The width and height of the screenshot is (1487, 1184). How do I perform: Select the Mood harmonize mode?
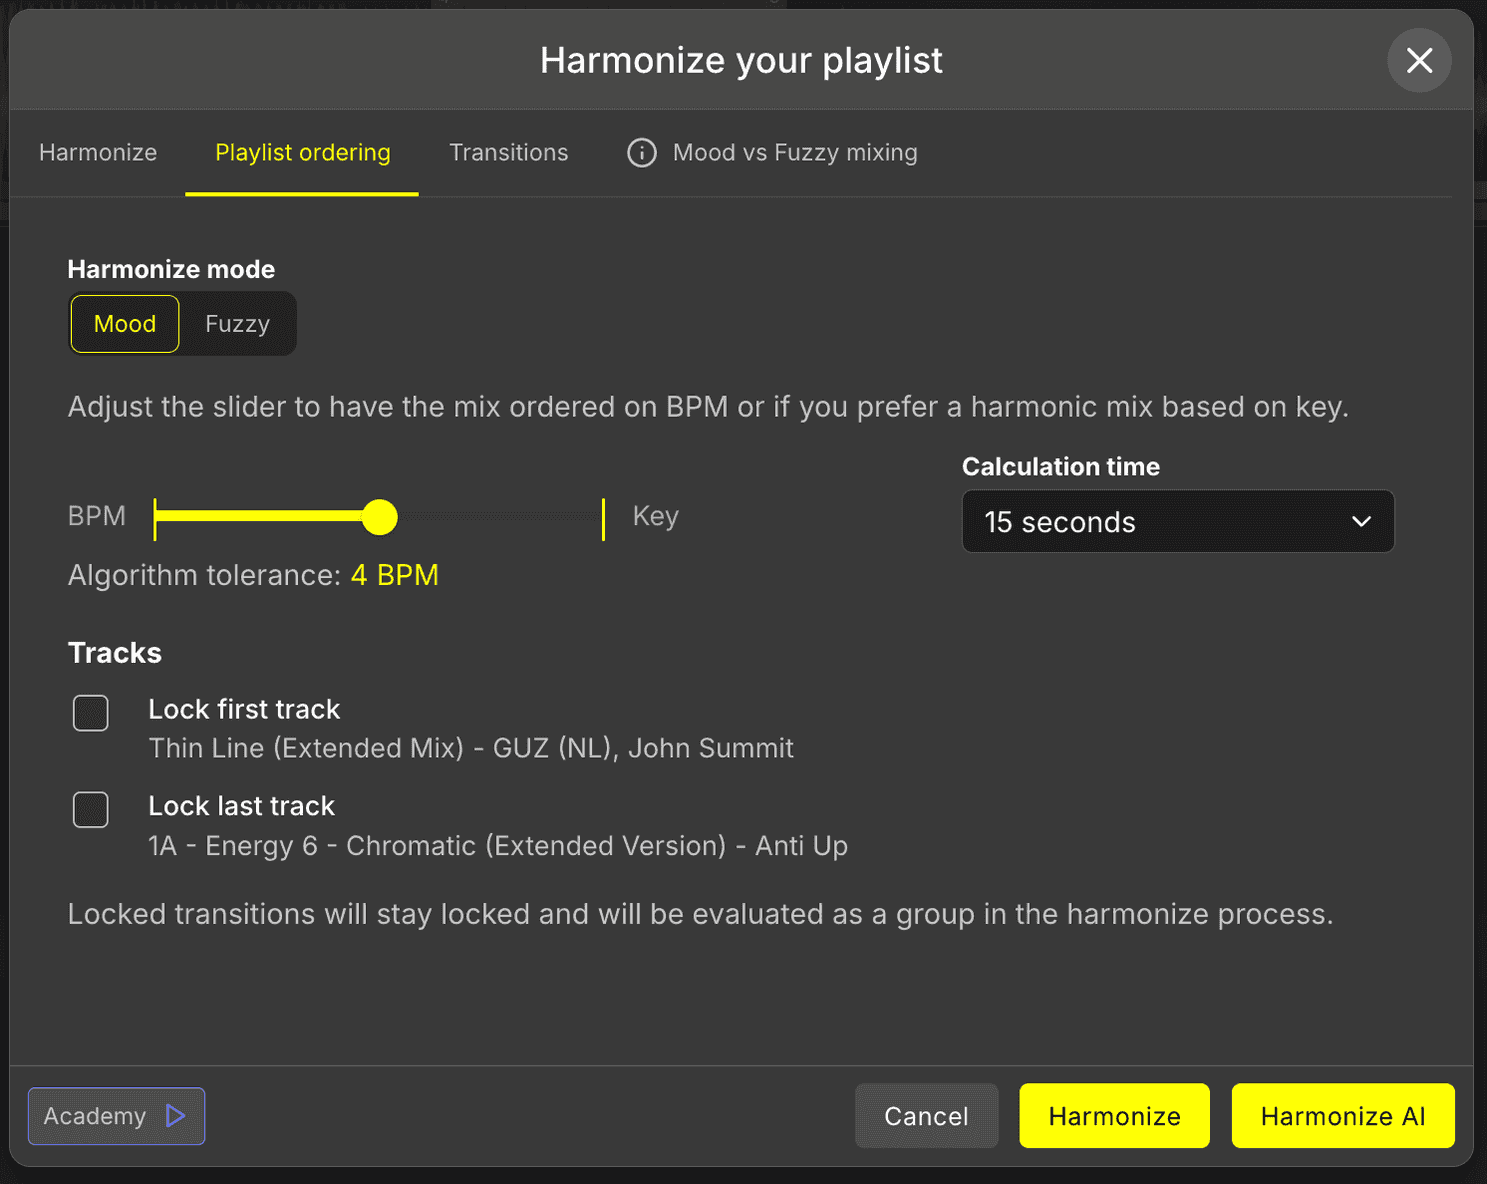click(x=124, y=323)
